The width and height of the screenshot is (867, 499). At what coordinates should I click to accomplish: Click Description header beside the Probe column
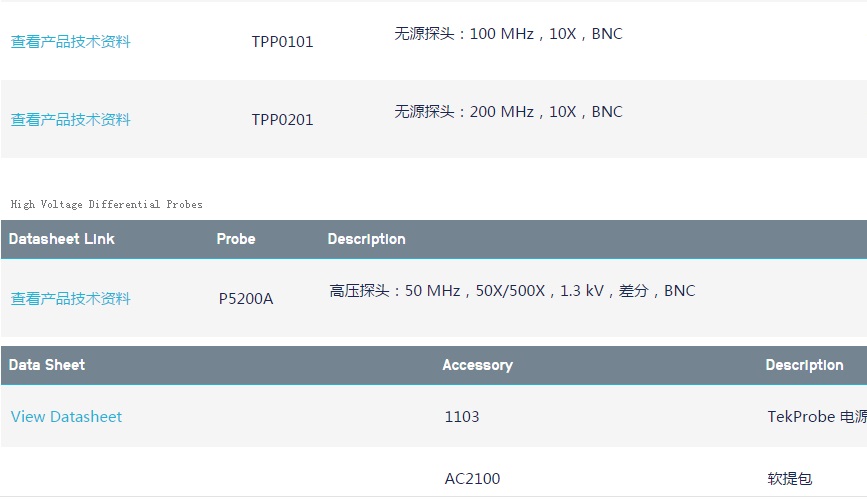[x=367, y=239]
